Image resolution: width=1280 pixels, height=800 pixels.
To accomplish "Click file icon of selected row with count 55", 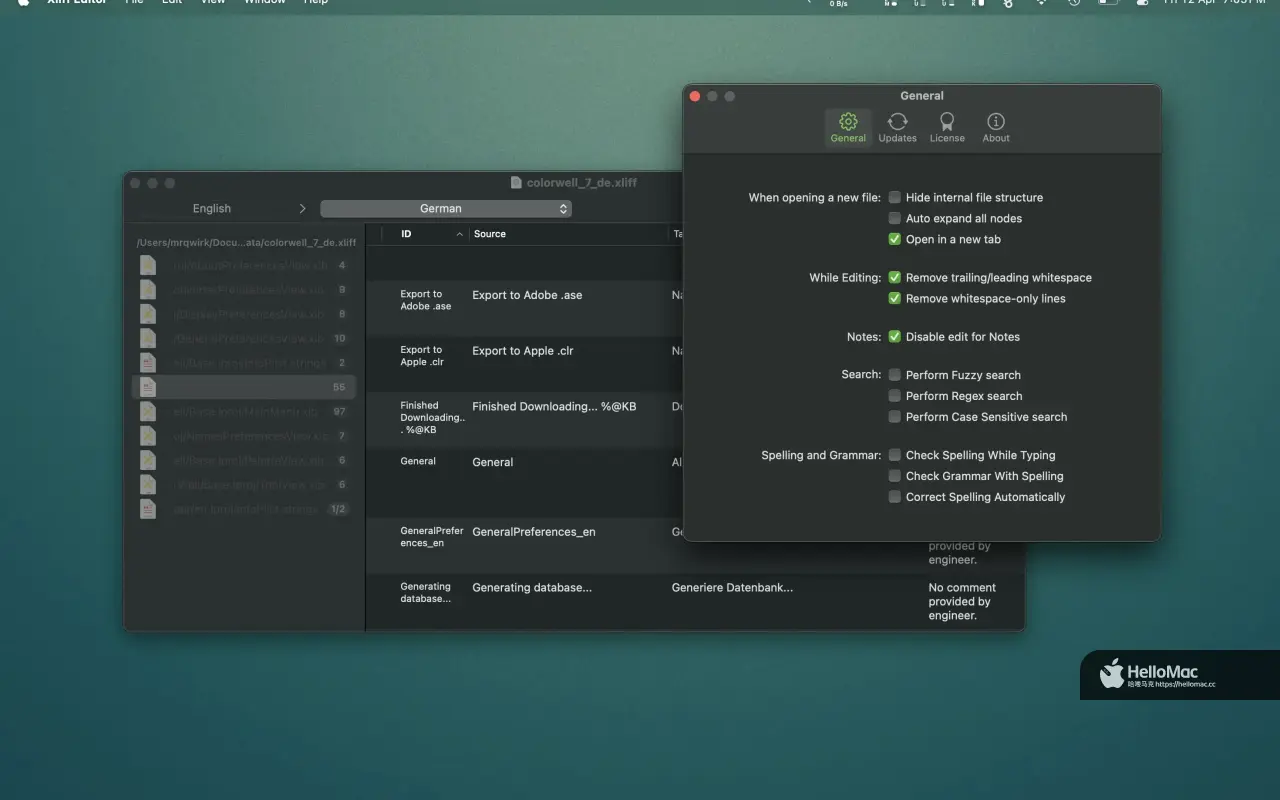I will tap(148, 387).
